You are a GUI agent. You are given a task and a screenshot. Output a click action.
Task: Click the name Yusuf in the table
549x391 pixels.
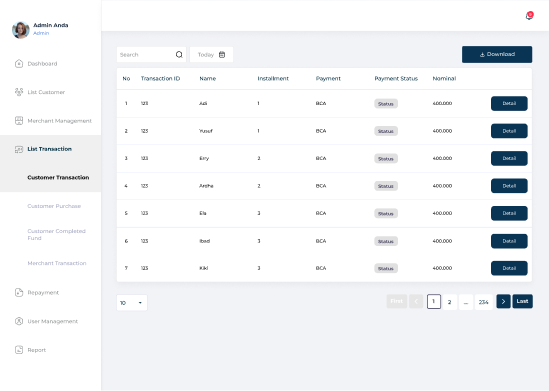pos(206,131)
